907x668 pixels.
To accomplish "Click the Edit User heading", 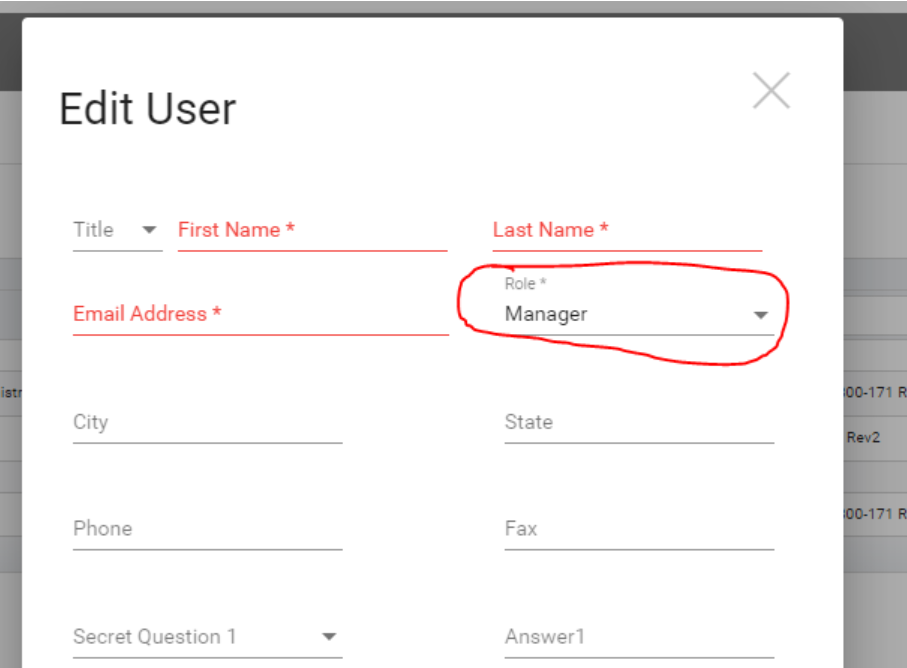I will pyautogui.click(x=148, y=108).
